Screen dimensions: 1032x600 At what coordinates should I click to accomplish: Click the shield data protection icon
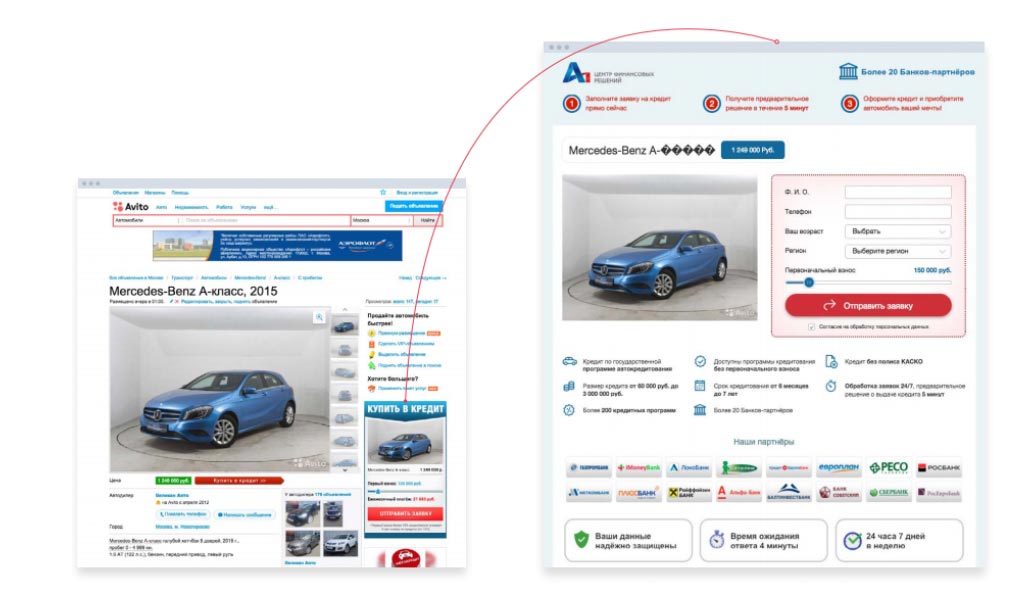580,540
